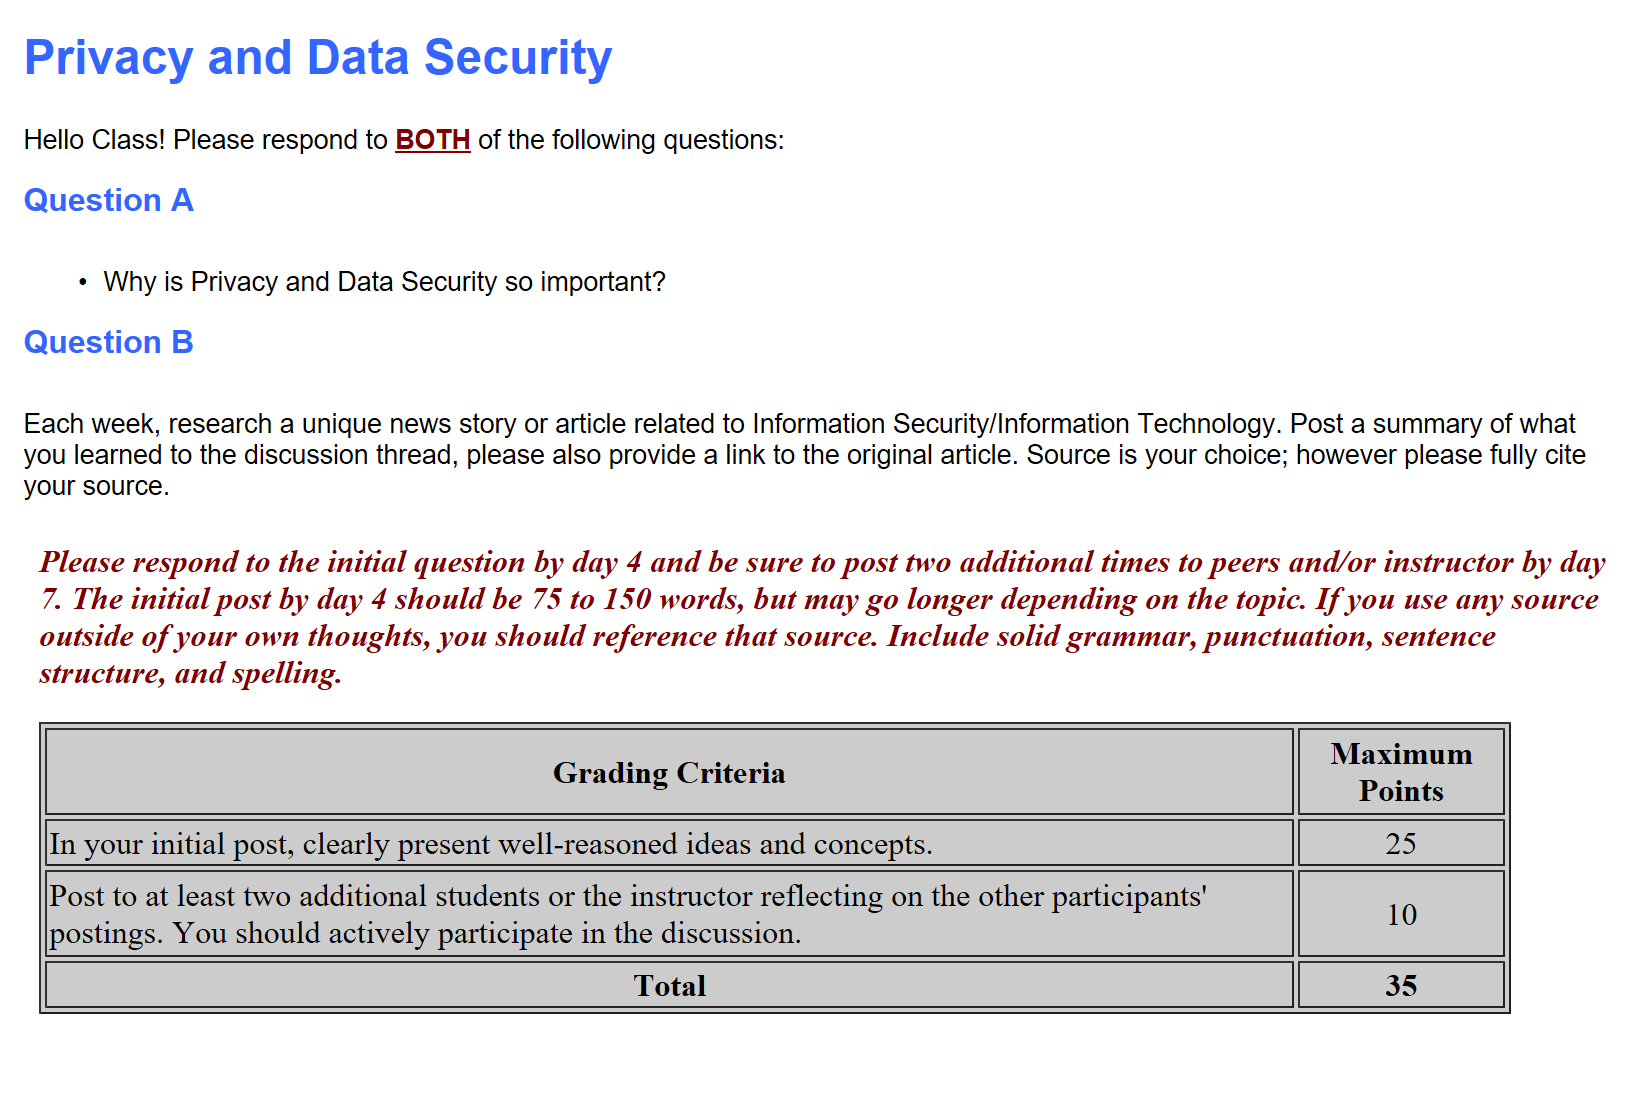Viewport: 1634px width, 1100px height.
Task: Click the initial post criteria row text
Action: click(x=491, y=844)
